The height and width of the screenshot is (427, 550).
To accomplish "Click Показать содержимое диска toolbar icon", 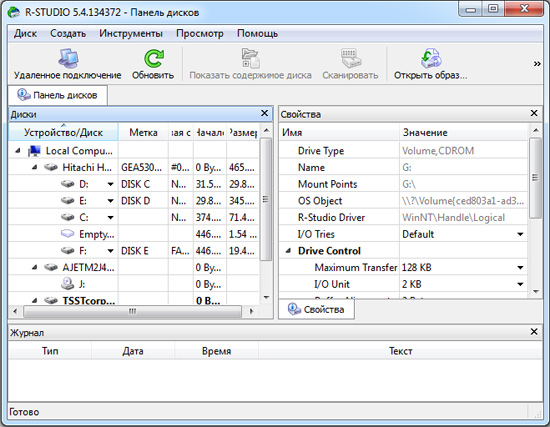I will tap(250, 58).
